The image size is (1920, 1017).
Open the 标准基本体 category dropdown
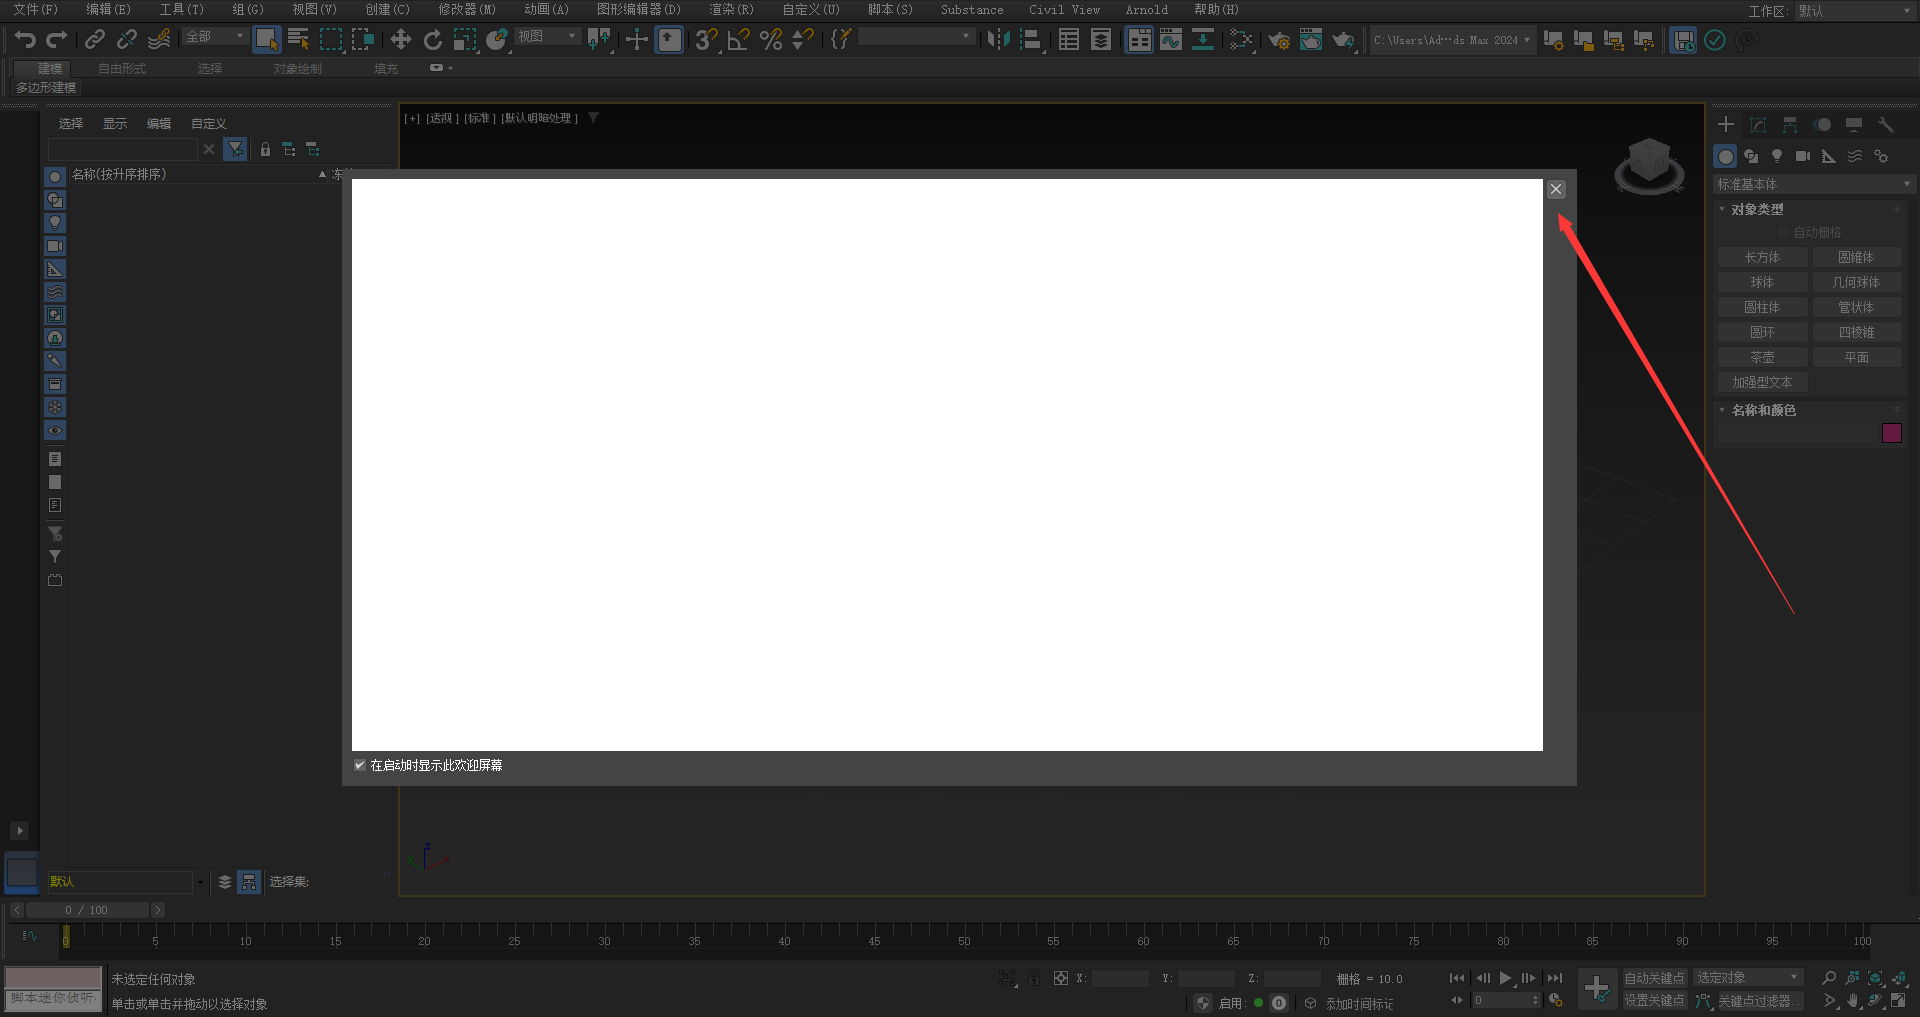[x=1813, y=184]
